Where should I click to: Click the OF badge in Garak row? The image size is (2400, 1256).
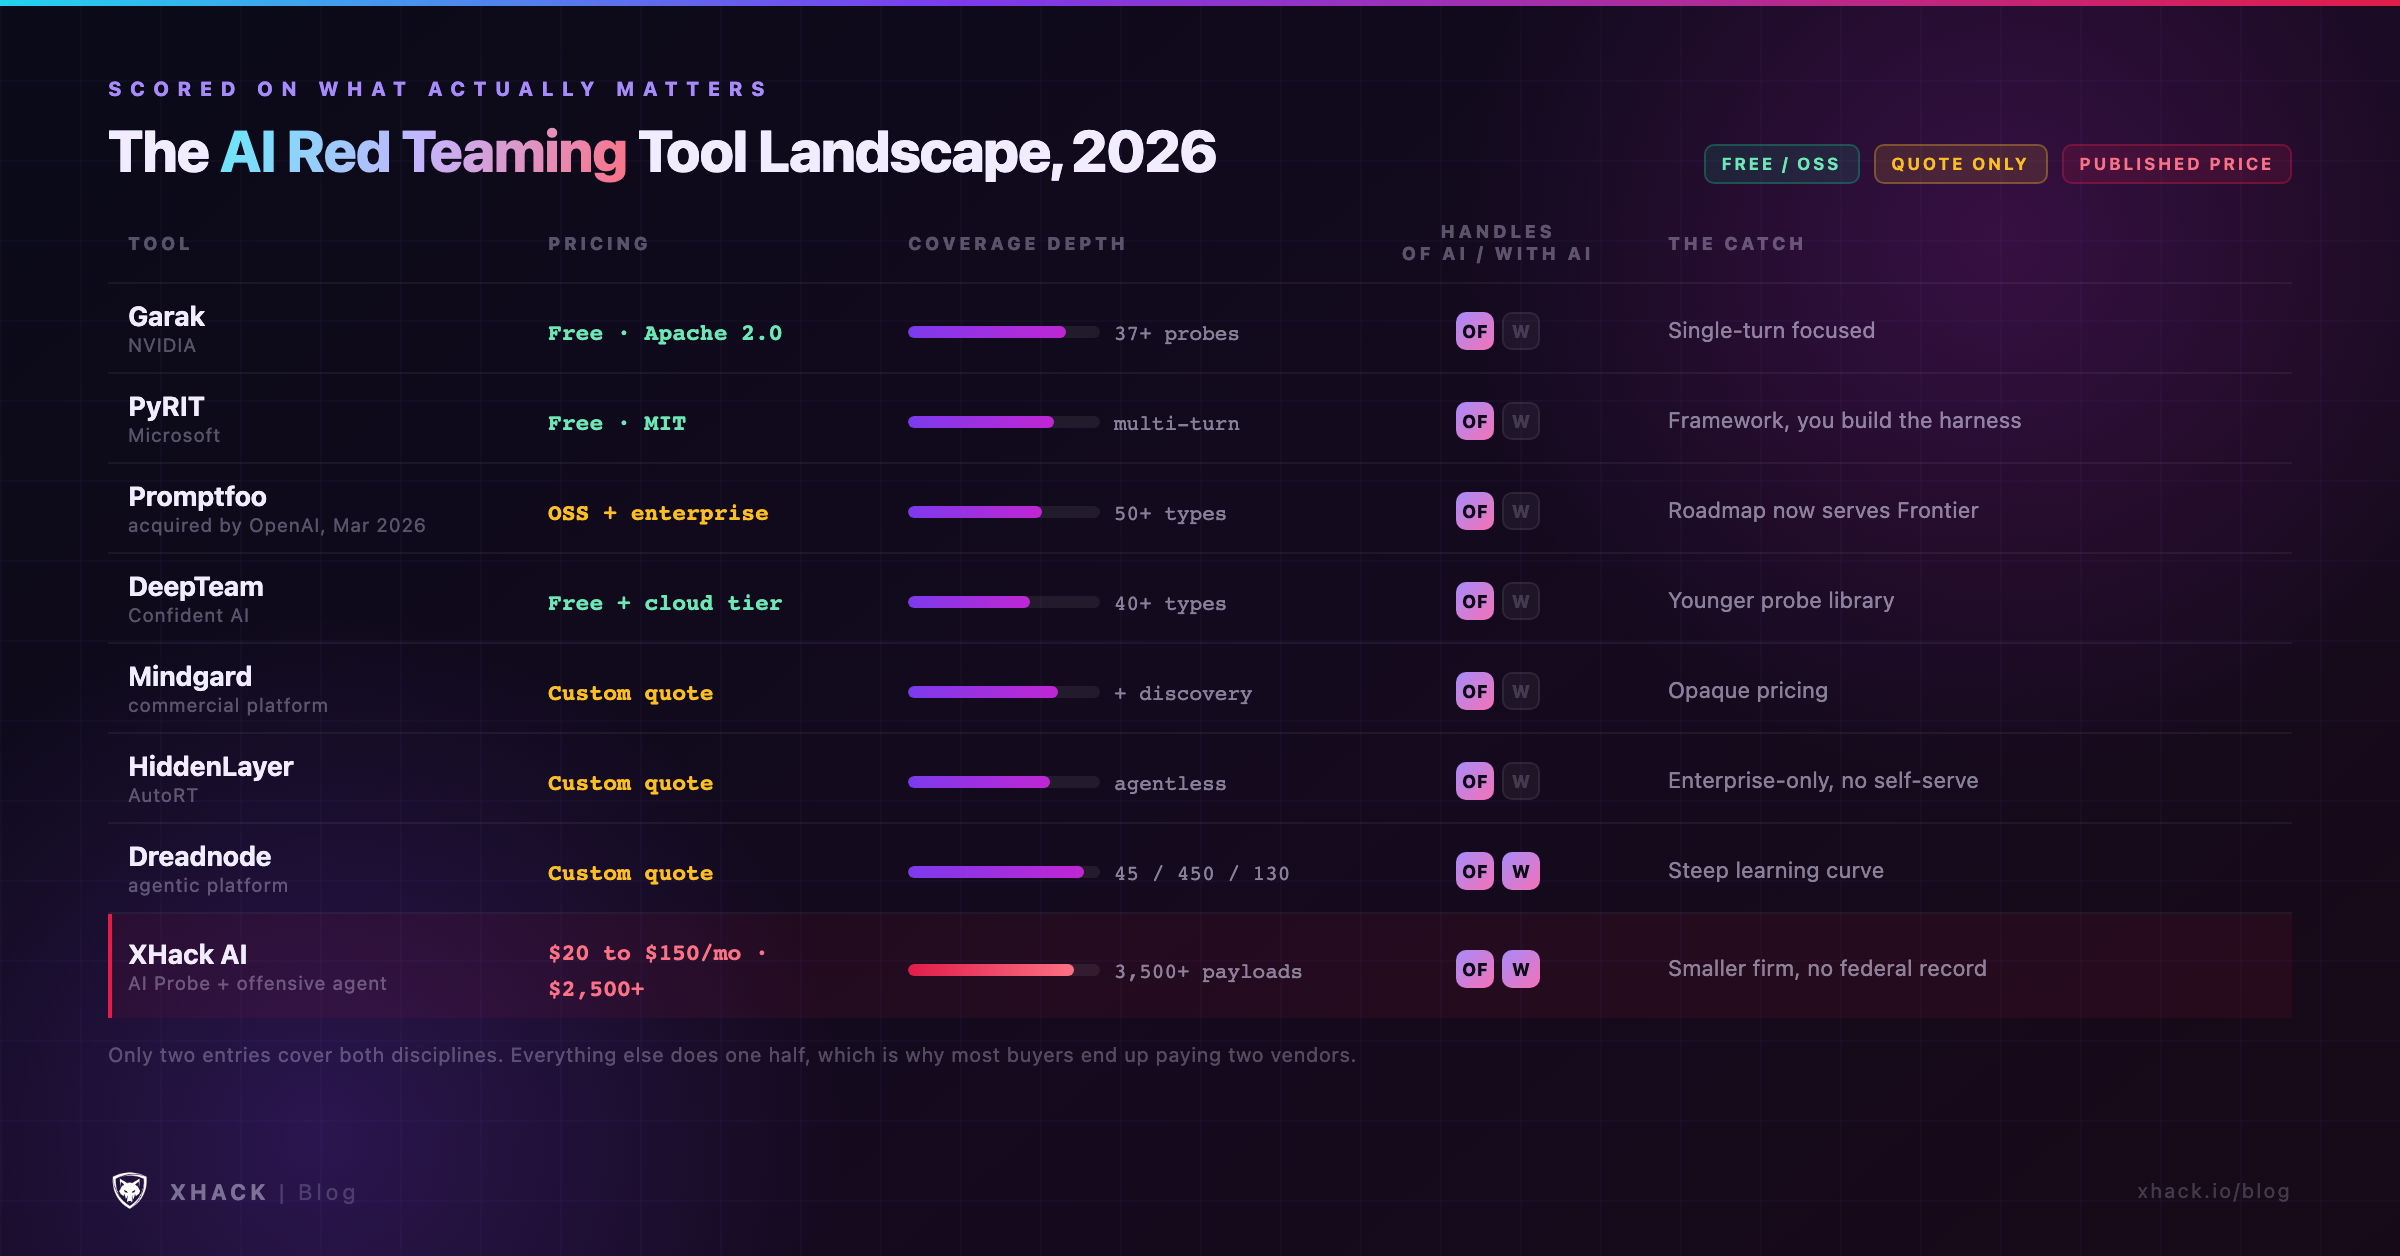1475,331
